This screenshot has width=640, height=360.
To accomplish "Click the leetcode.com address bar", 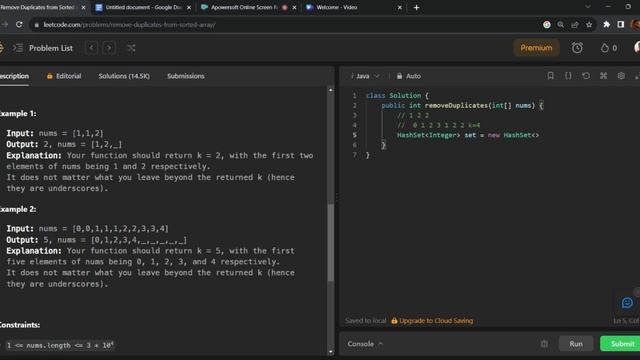I will pos(286,24).
